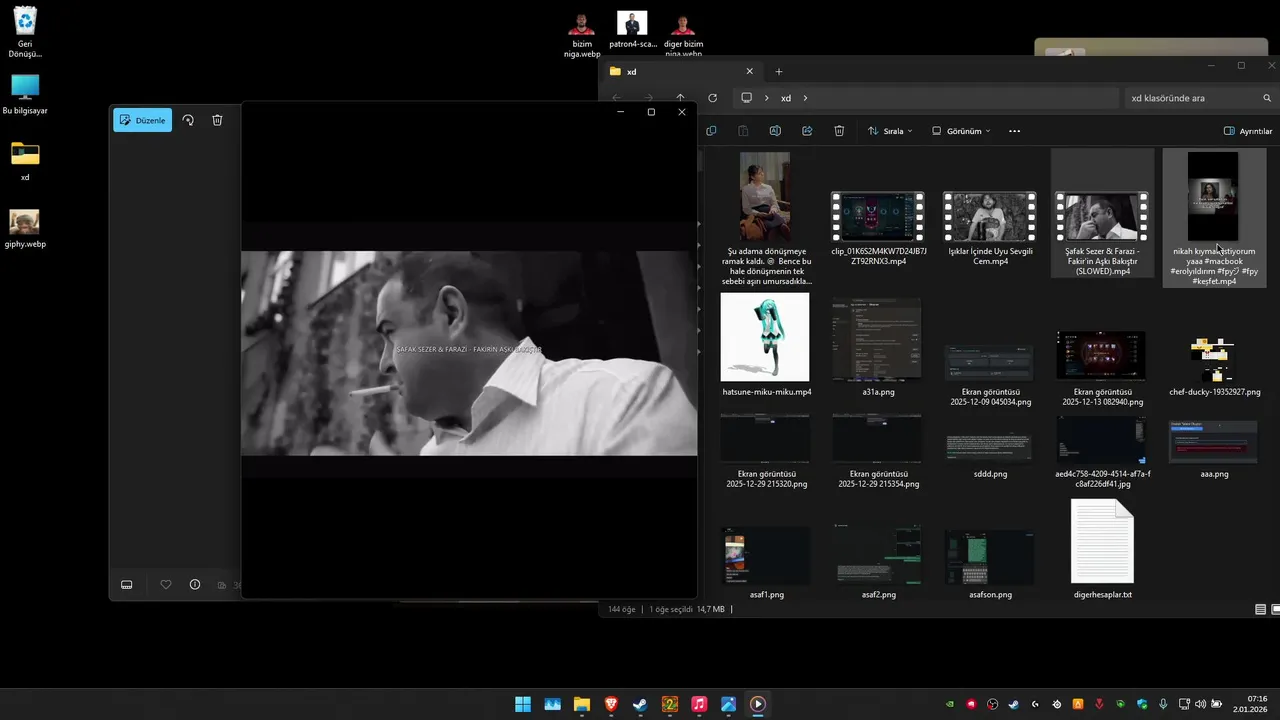Screen dimensions: 1280x720
Task: Rename the selected file via toolbar icon
Action: pyautogui.click(x=775, y=131)
